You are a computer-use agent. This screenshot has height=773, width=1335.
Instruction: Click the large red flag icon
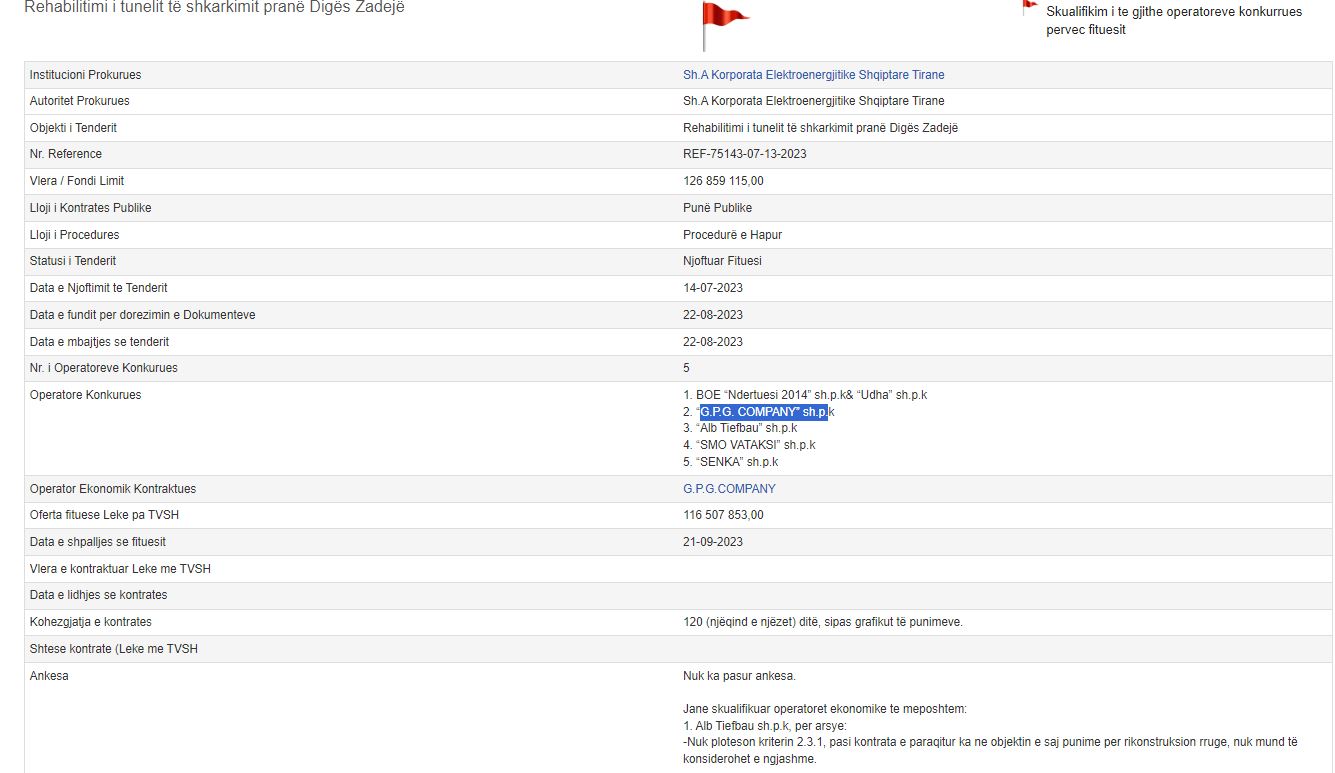(x=722, y=21)
